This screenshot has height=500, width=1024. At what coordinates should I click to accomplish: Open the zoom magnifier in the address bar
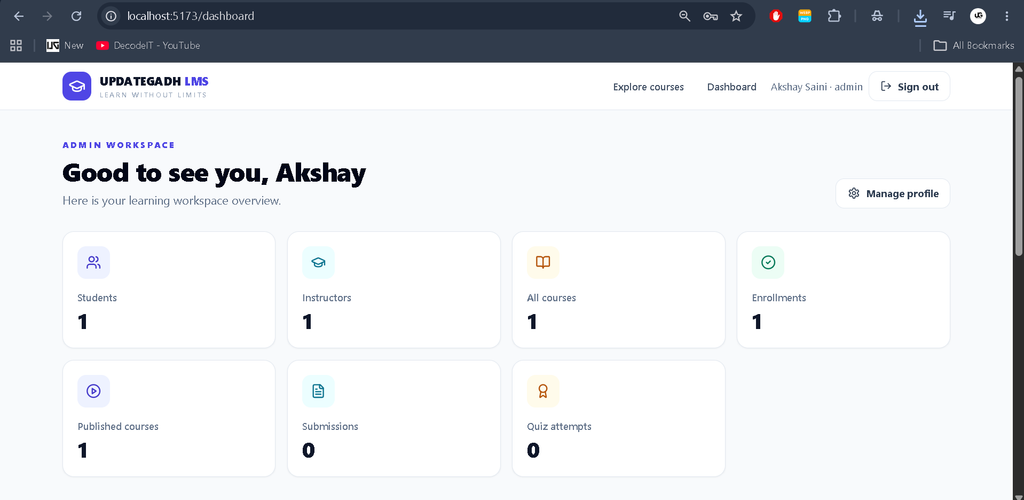click(x=684, y=16)
